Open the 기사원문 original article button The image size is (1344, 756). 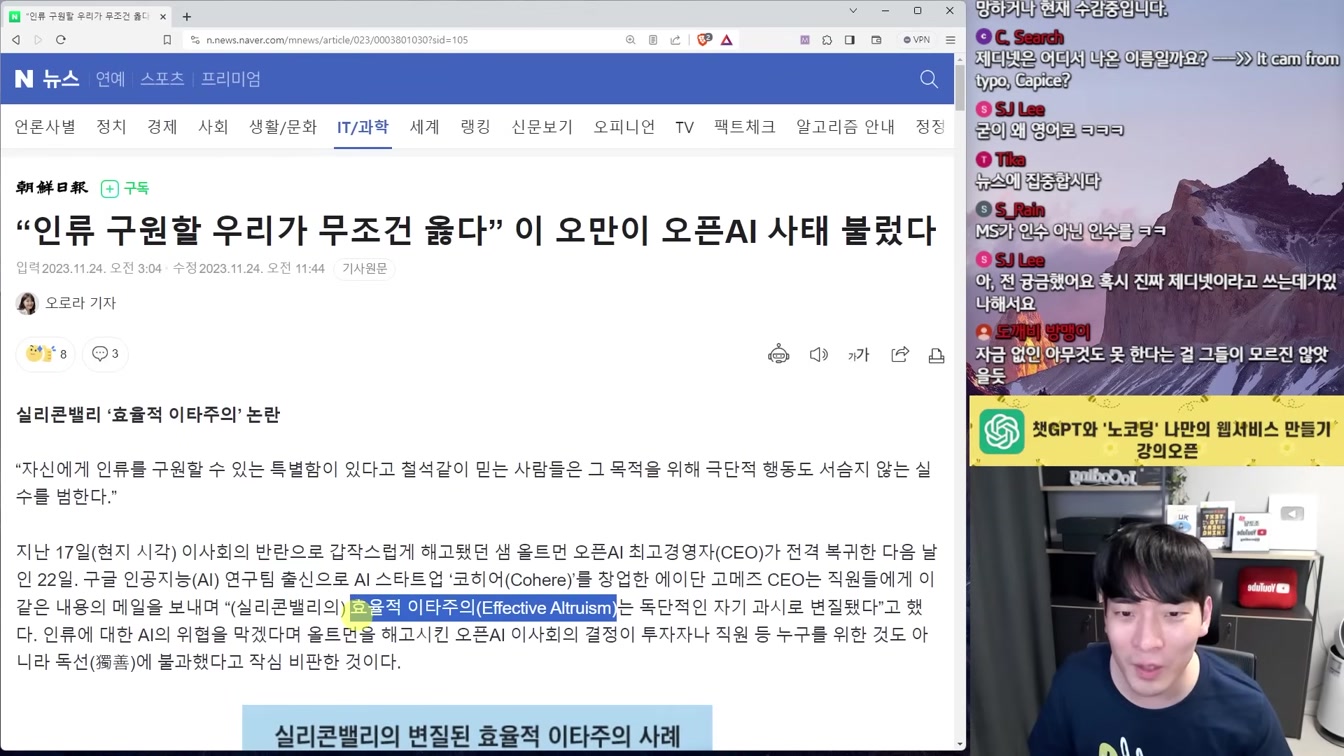tap(365, 268)
